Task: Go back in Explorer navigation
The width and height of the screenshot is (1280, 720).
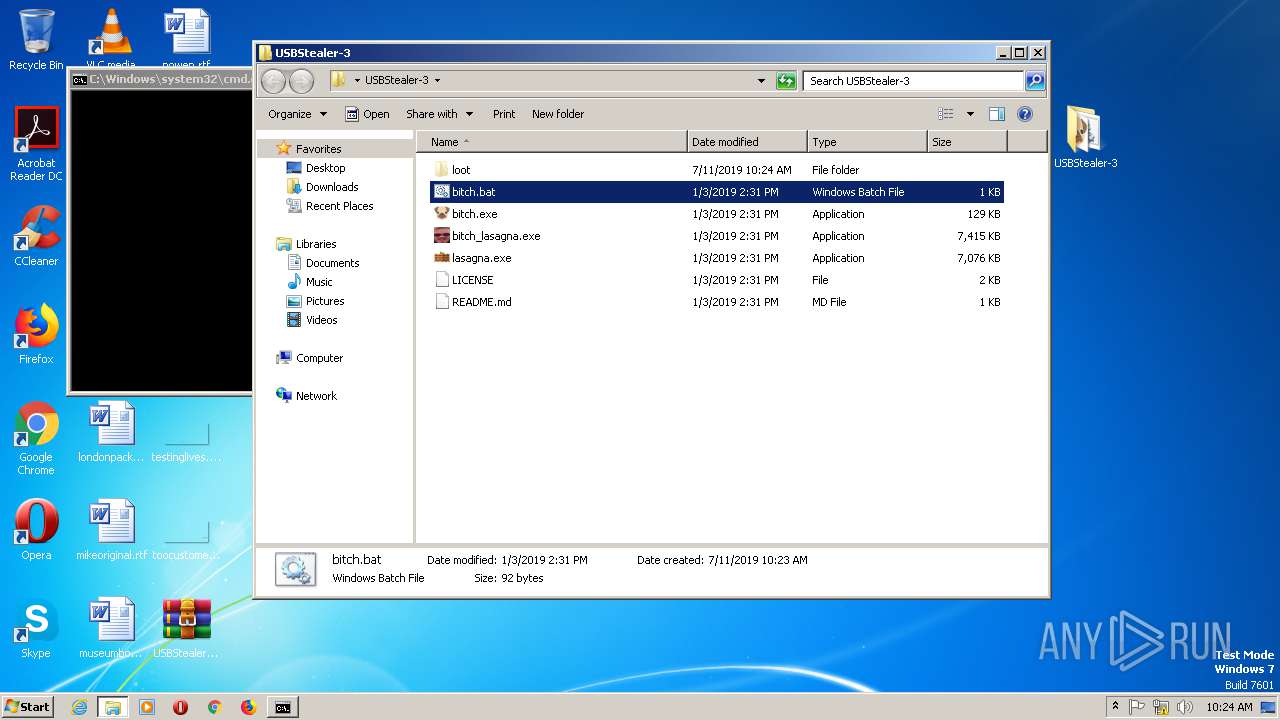Action: (x=273, y=81)
